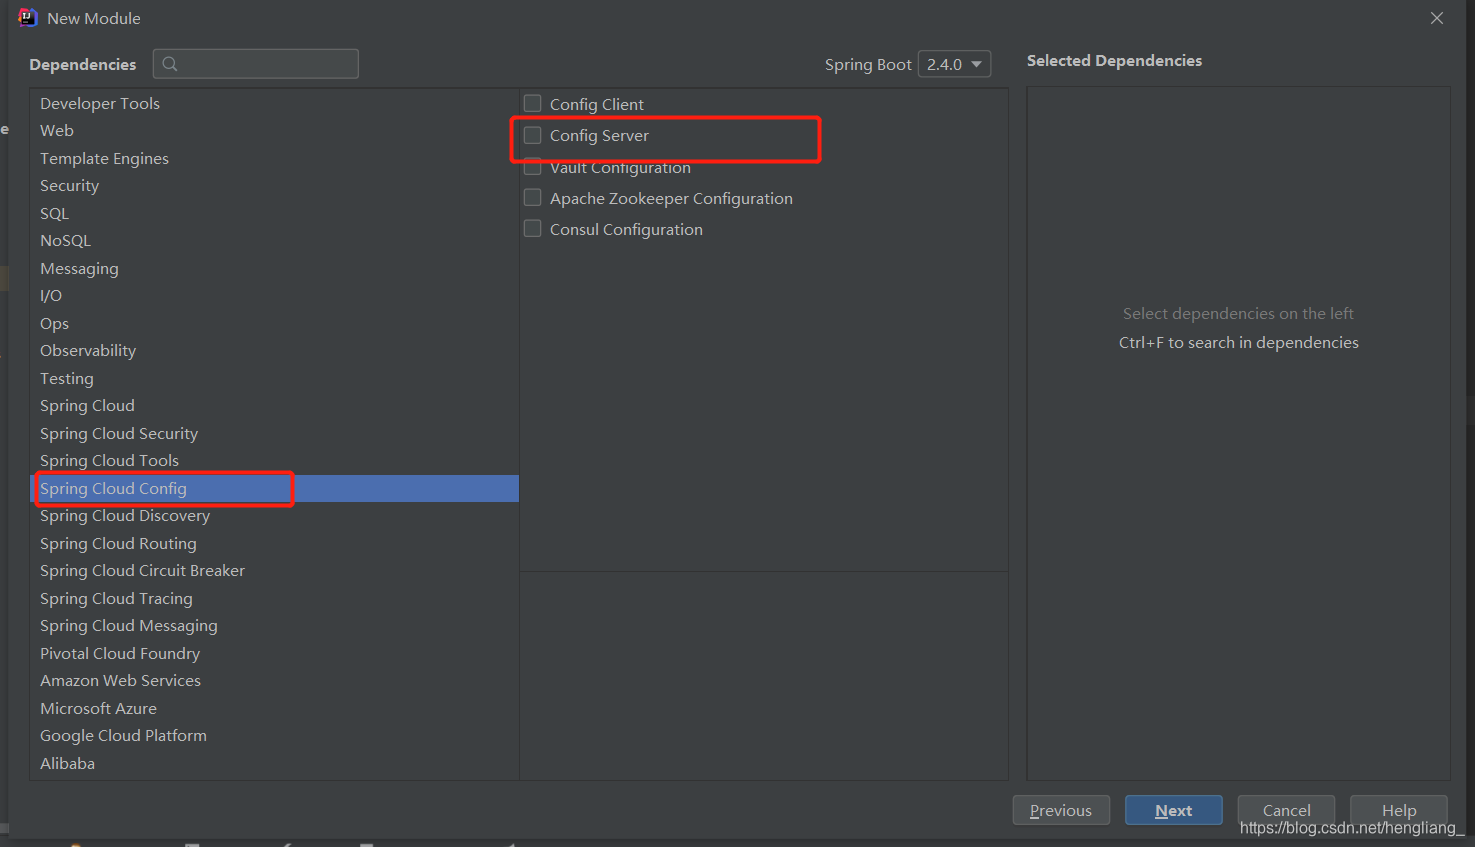
Task: Select Spring Cloud Tracing category
Action: [x=274, y=598]
